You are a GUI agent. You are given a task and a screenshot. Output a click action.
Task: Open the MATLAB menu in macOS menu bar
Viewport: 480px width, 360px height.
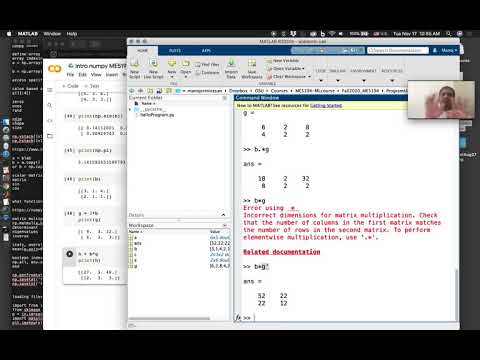coord(28,34)
